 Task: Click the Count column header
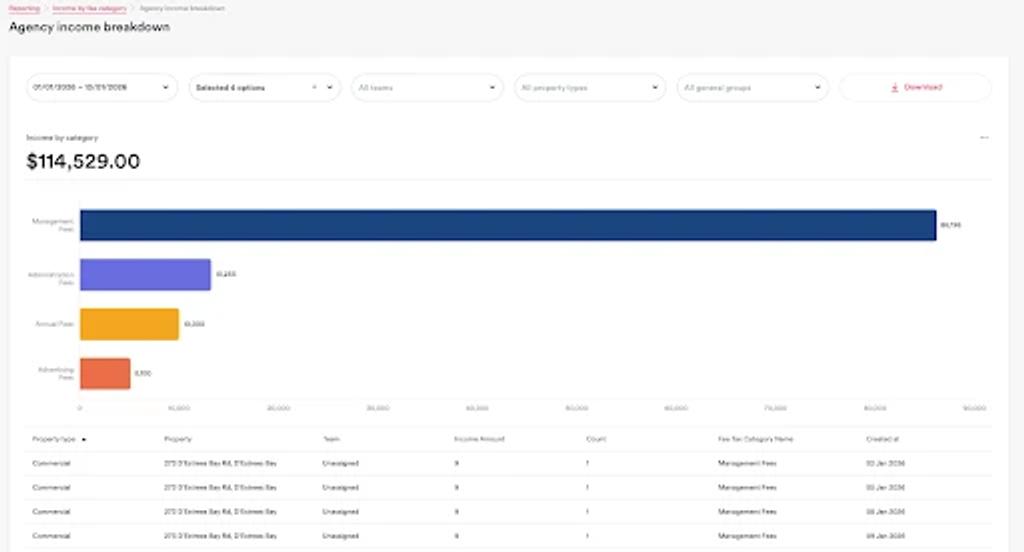[596, 439]
